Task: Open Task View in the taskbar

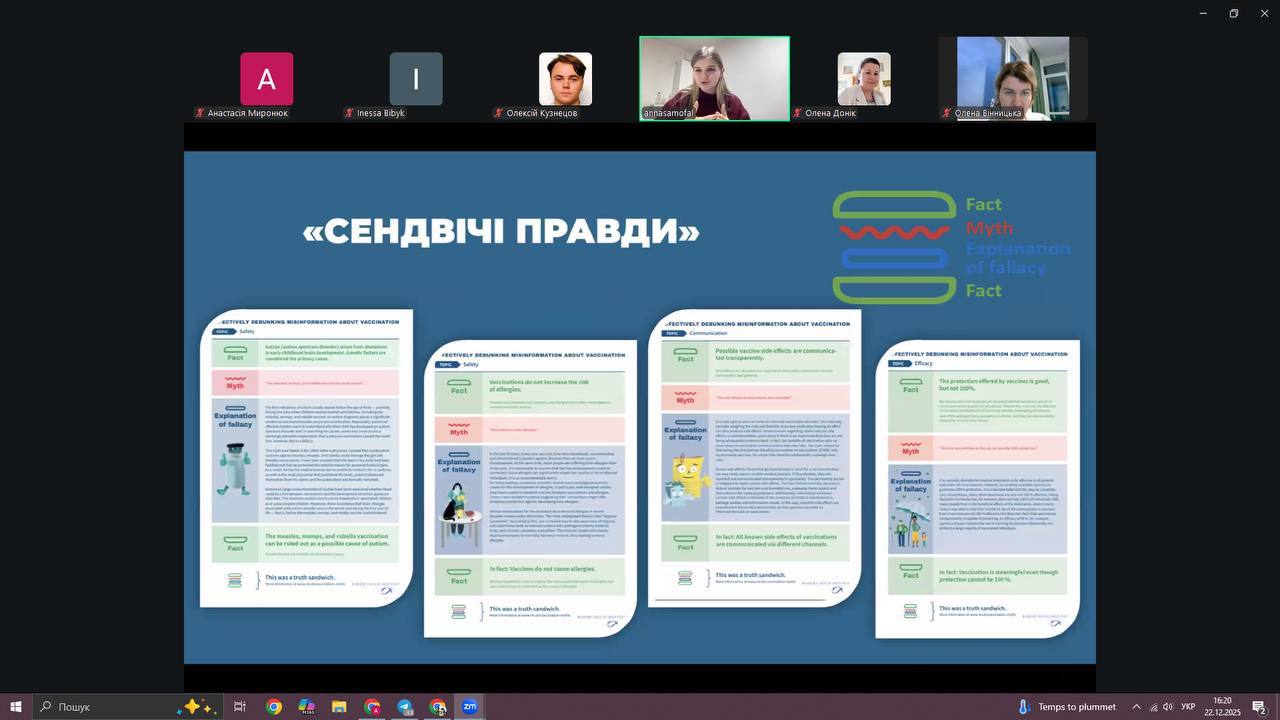Action: point(240,707)
